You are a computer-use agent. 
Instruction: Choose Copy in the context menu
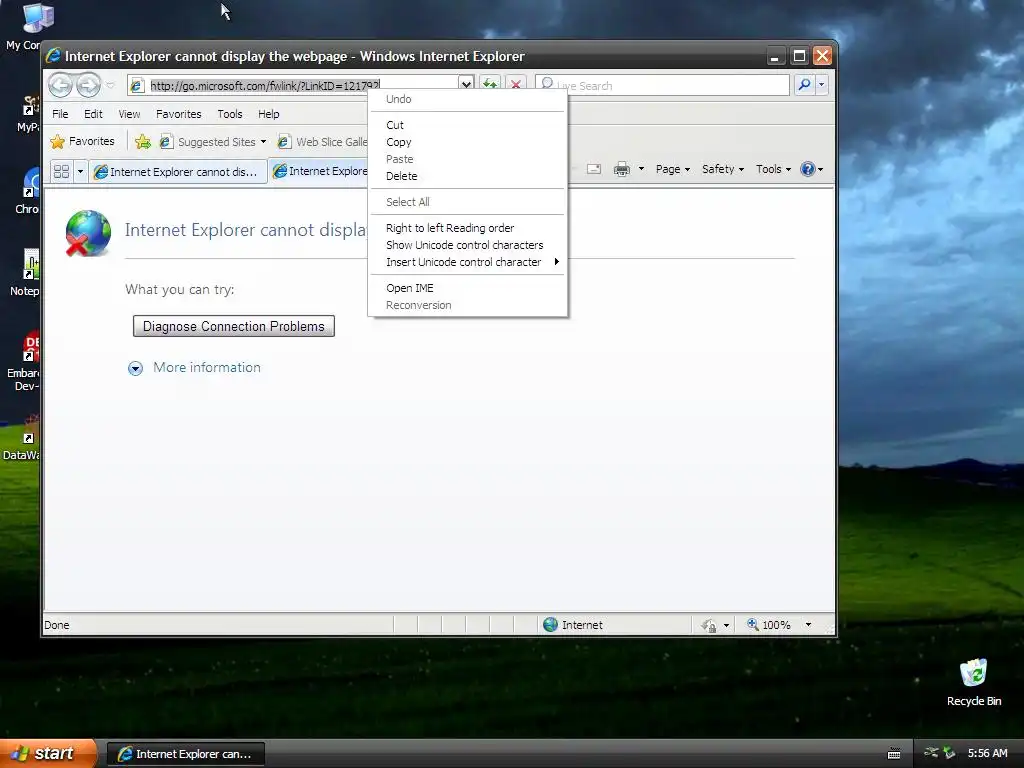tap(468, 142)
